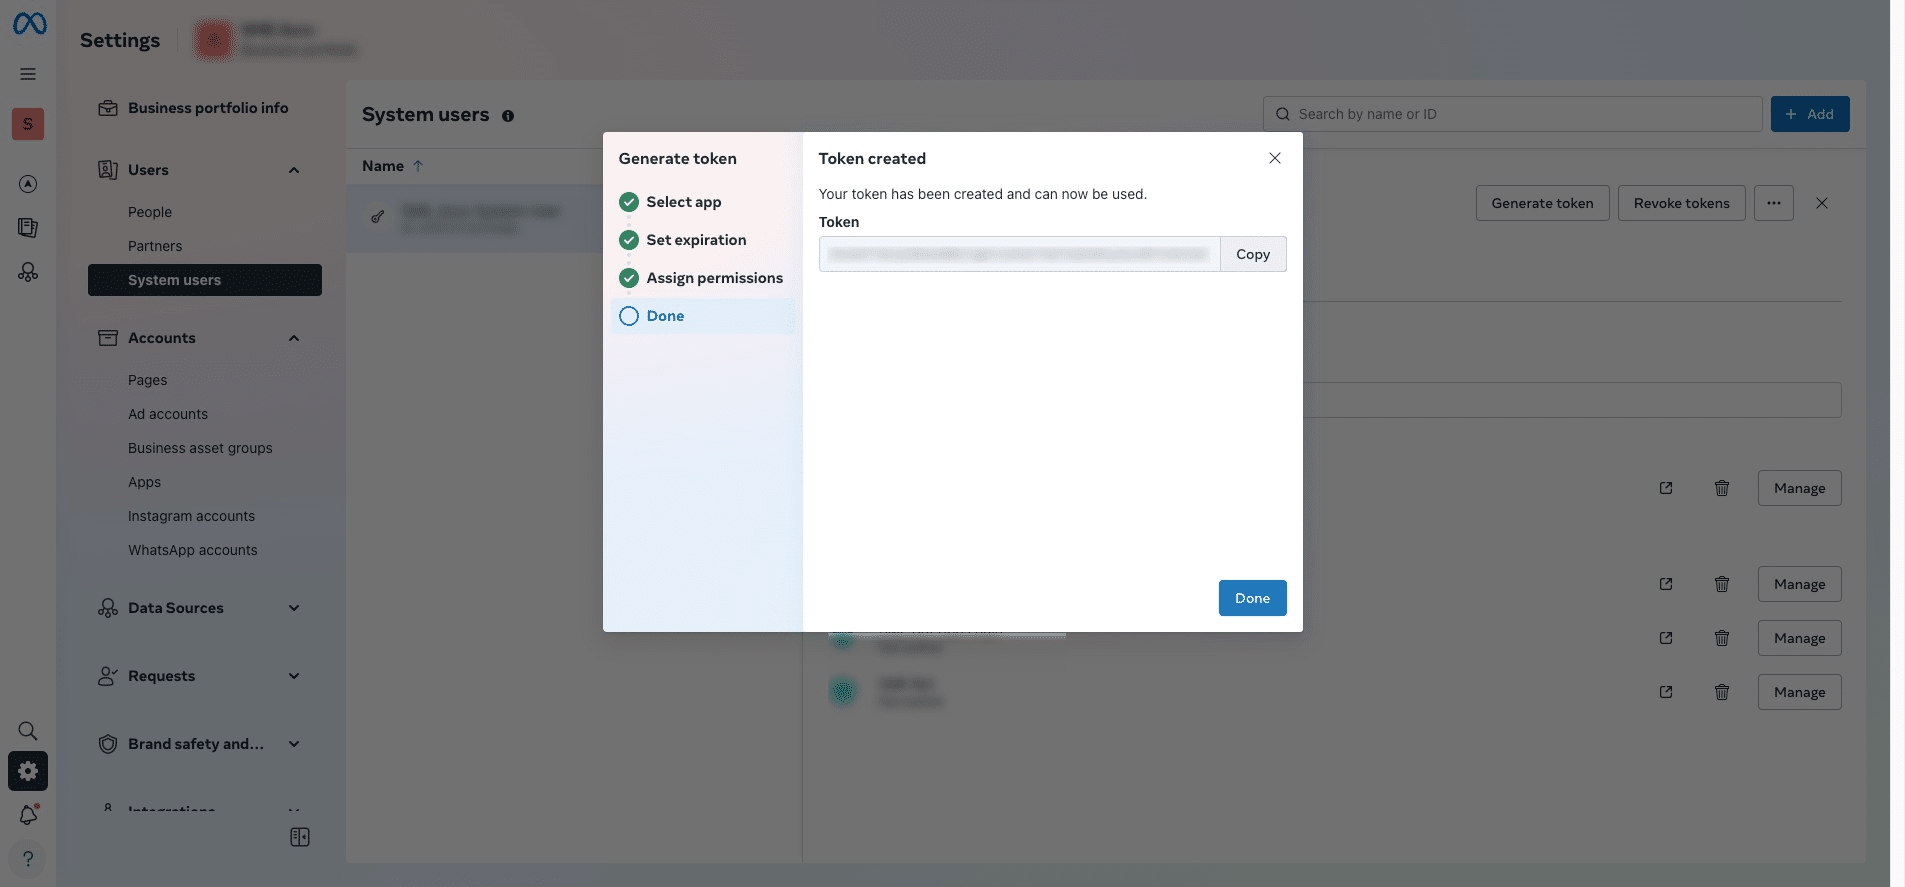Click the Done step in wizard list
1905x887 pixels.
coord(702,316)
